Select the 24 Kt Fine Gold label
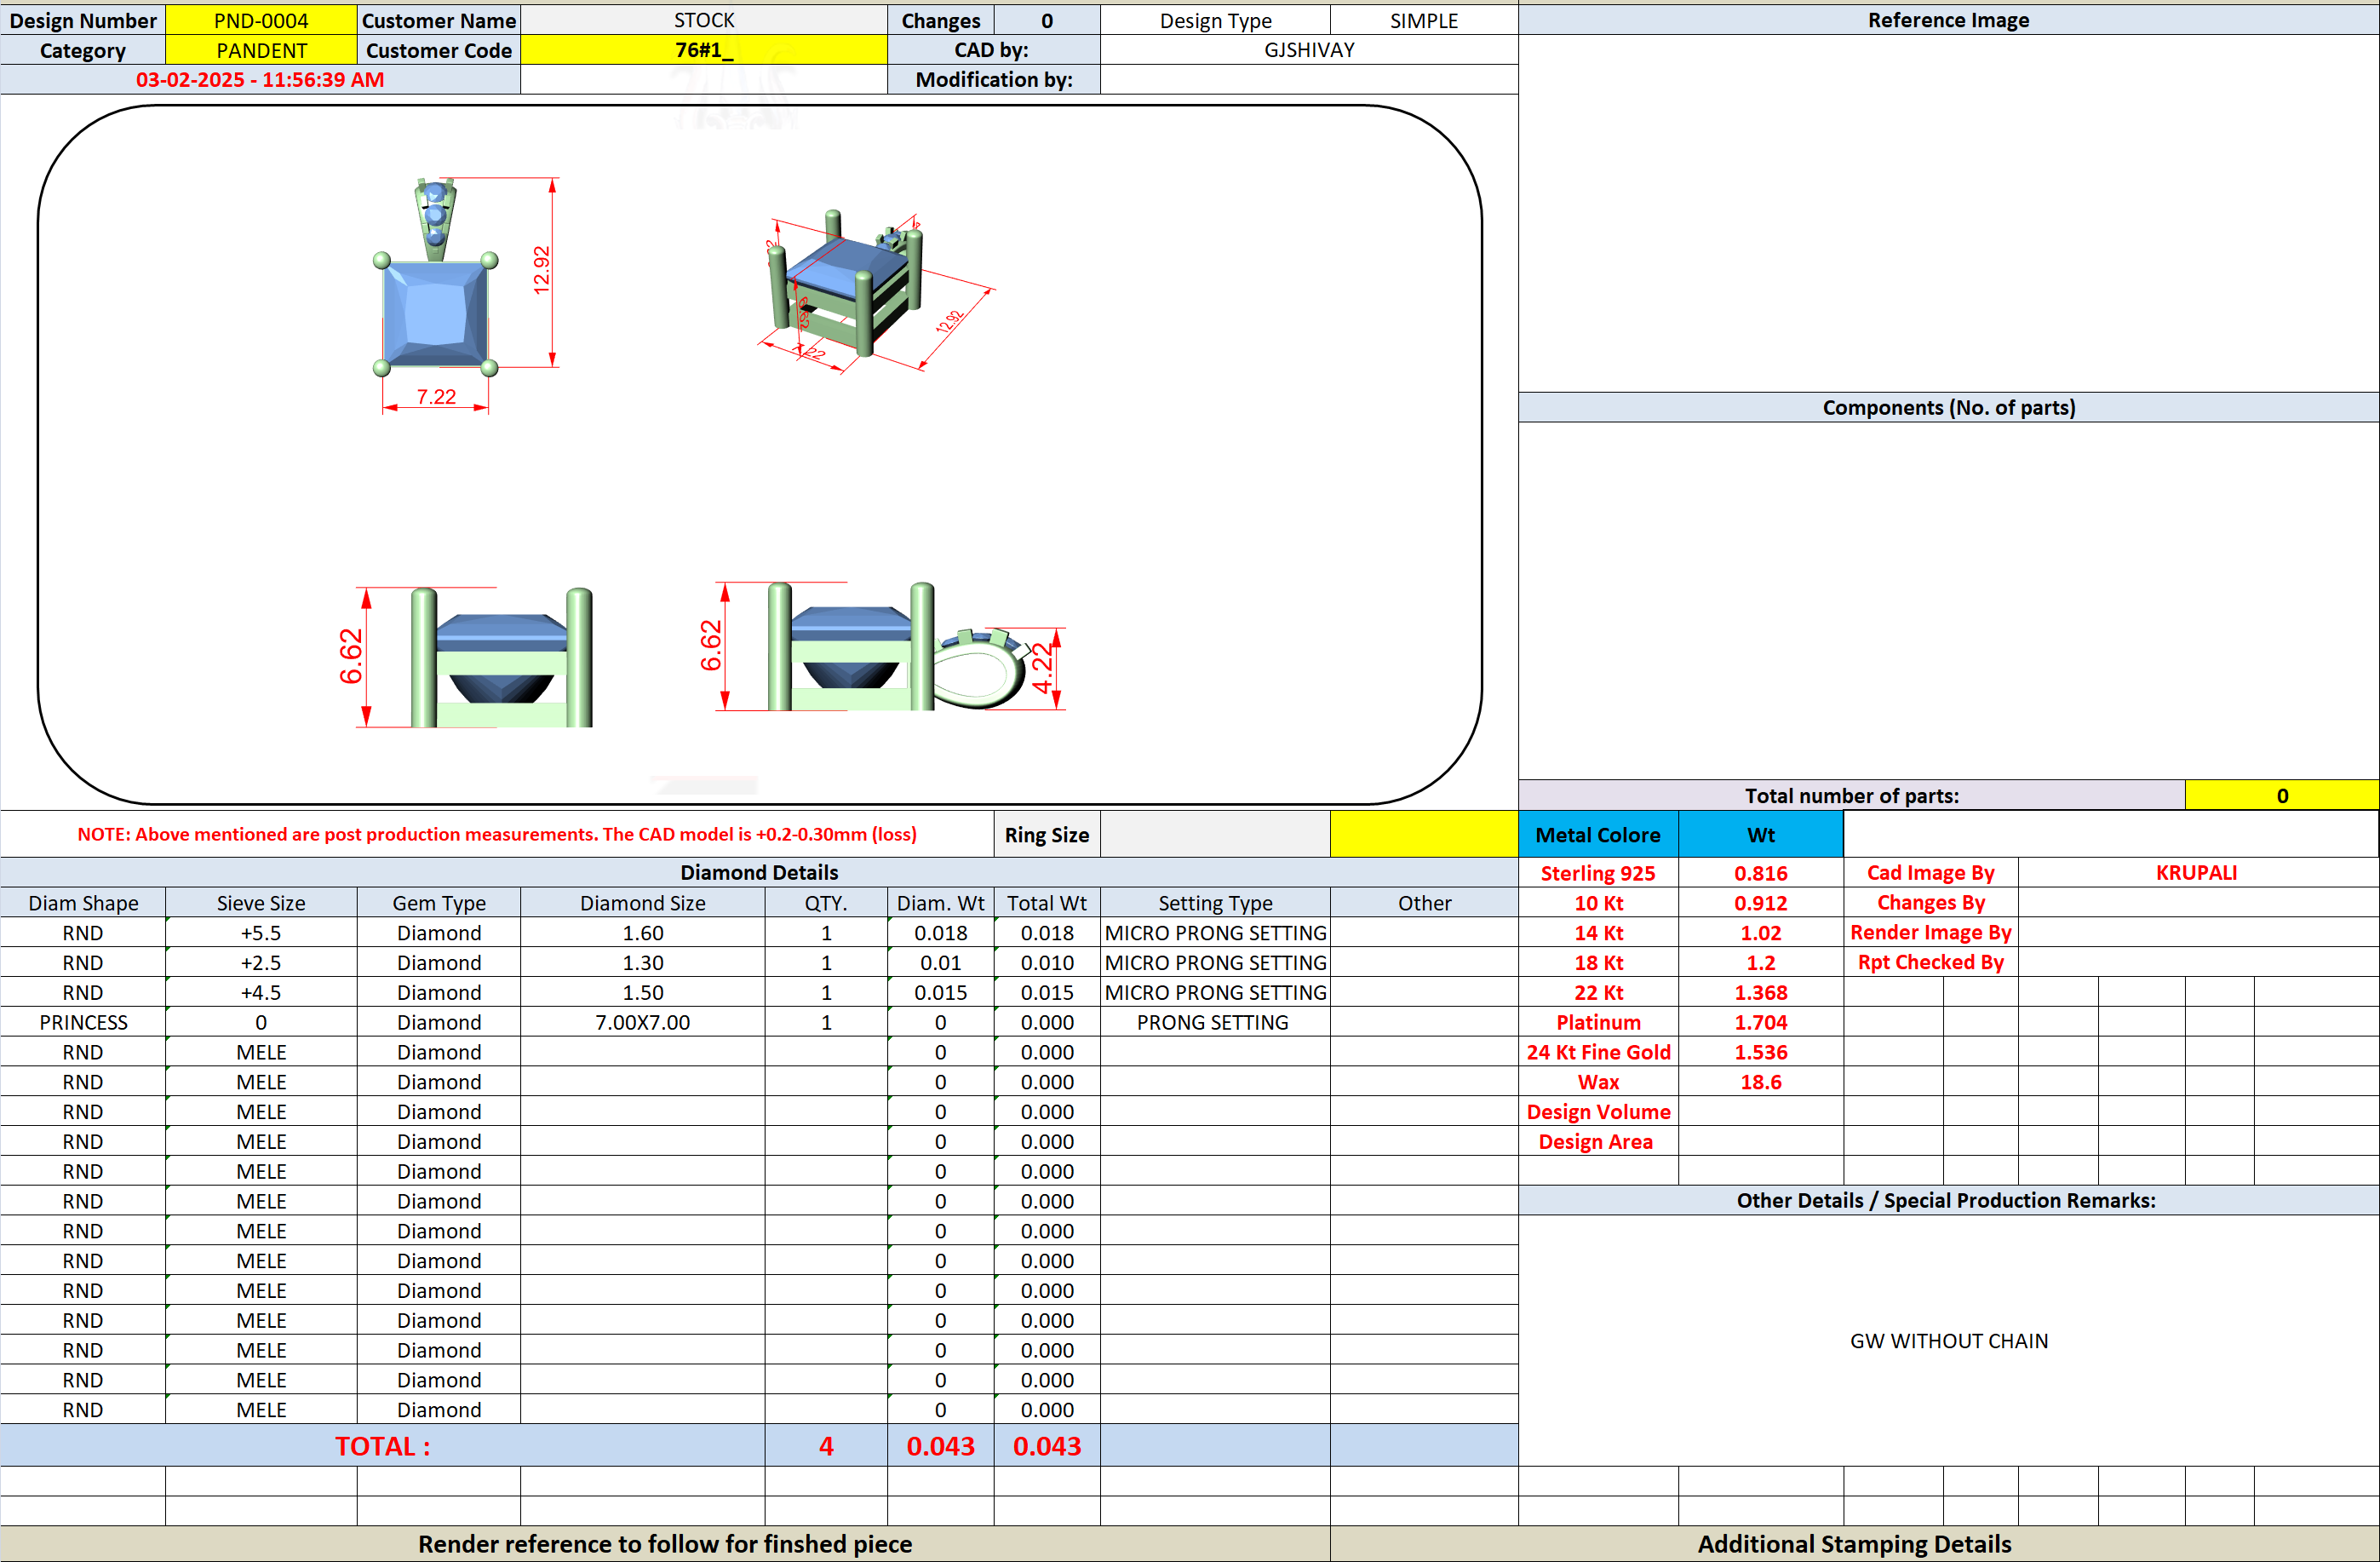 pyautogui.click(x=1598, y=1052)
